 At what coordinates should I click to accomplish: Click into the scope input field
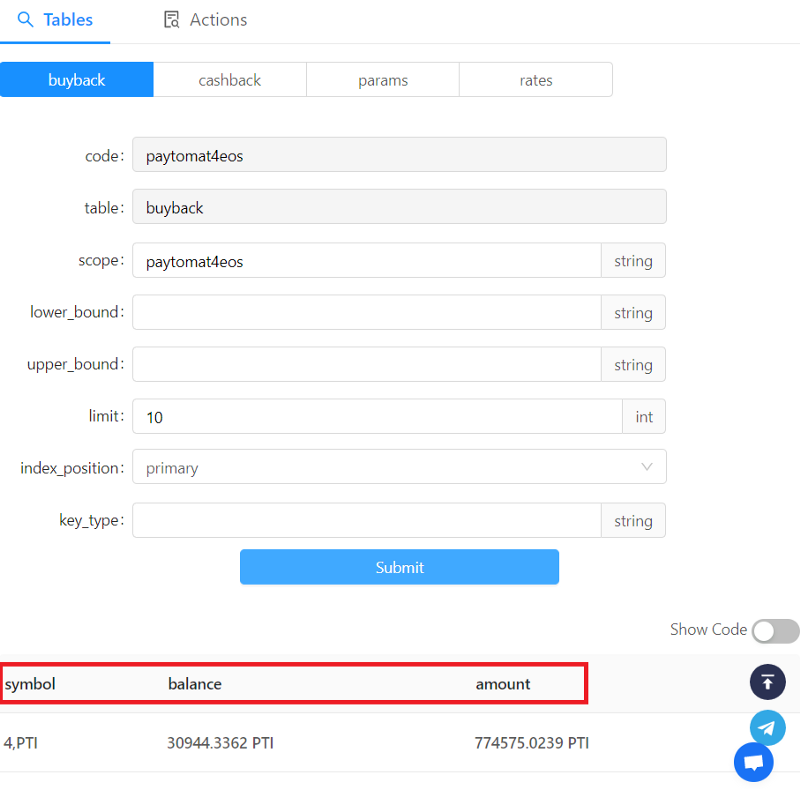click(367, 261)
